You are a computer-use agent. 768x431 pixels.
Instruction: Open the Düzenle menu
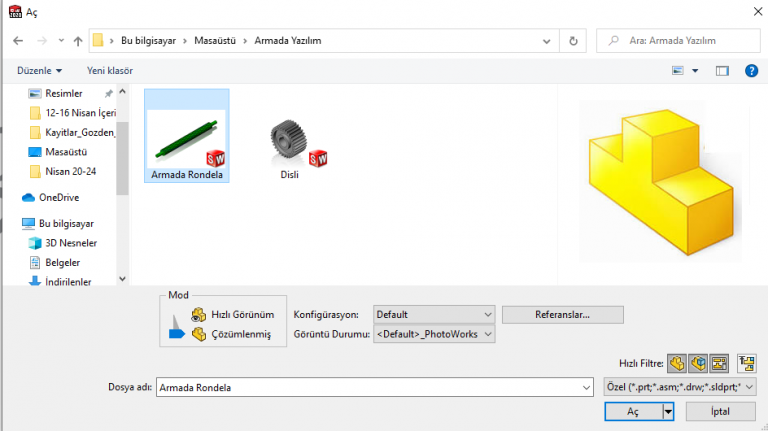click(40, 71)
